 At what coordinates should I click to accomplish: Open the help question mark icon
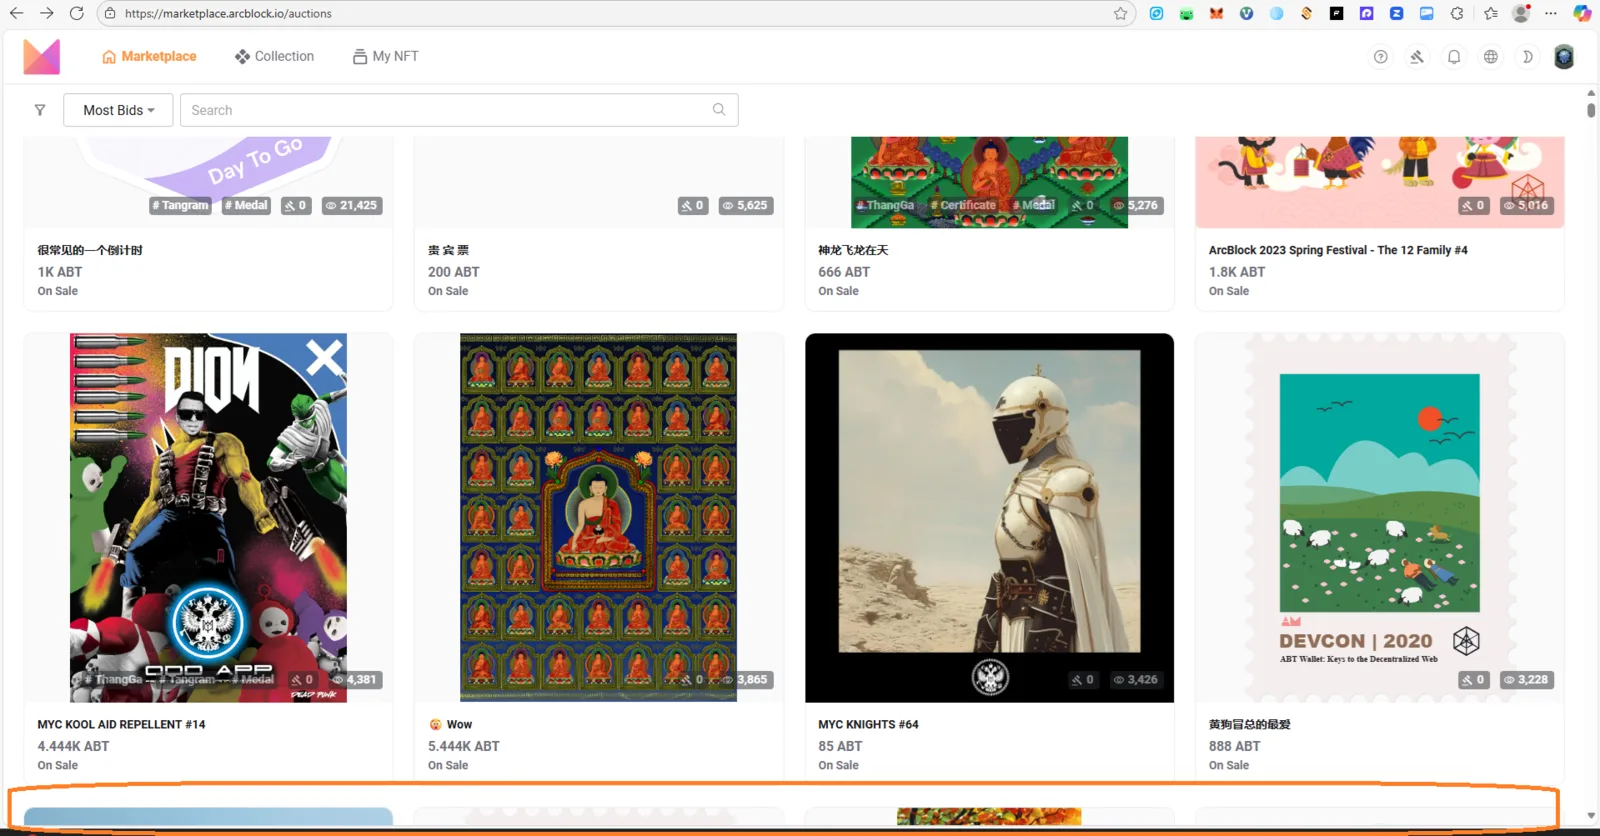pos(1381,57)
